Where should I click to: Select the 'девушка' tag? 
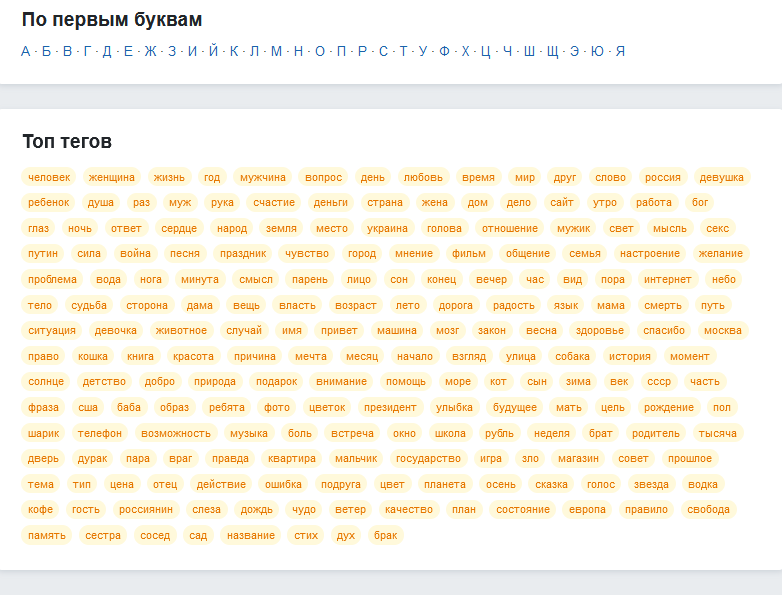point(721,177)
